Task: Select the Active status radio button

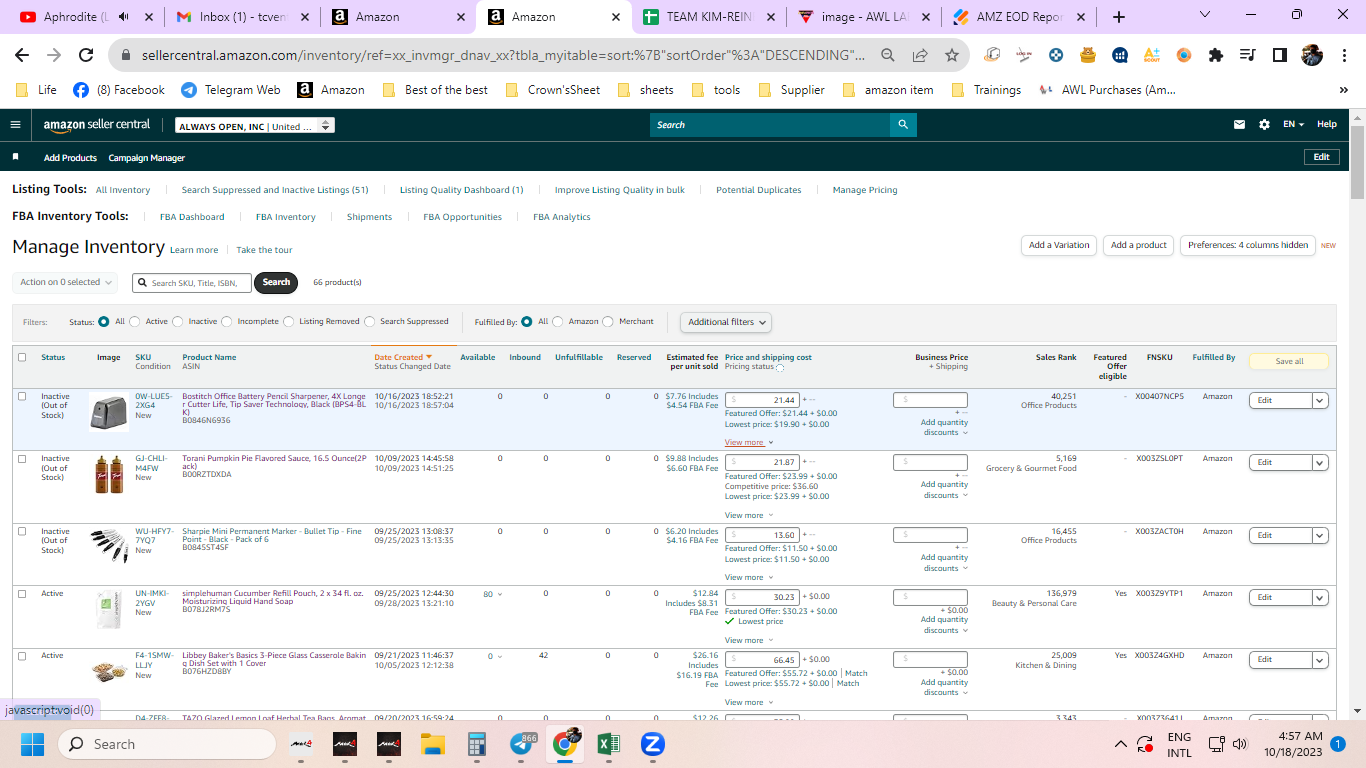Action: 135,322
